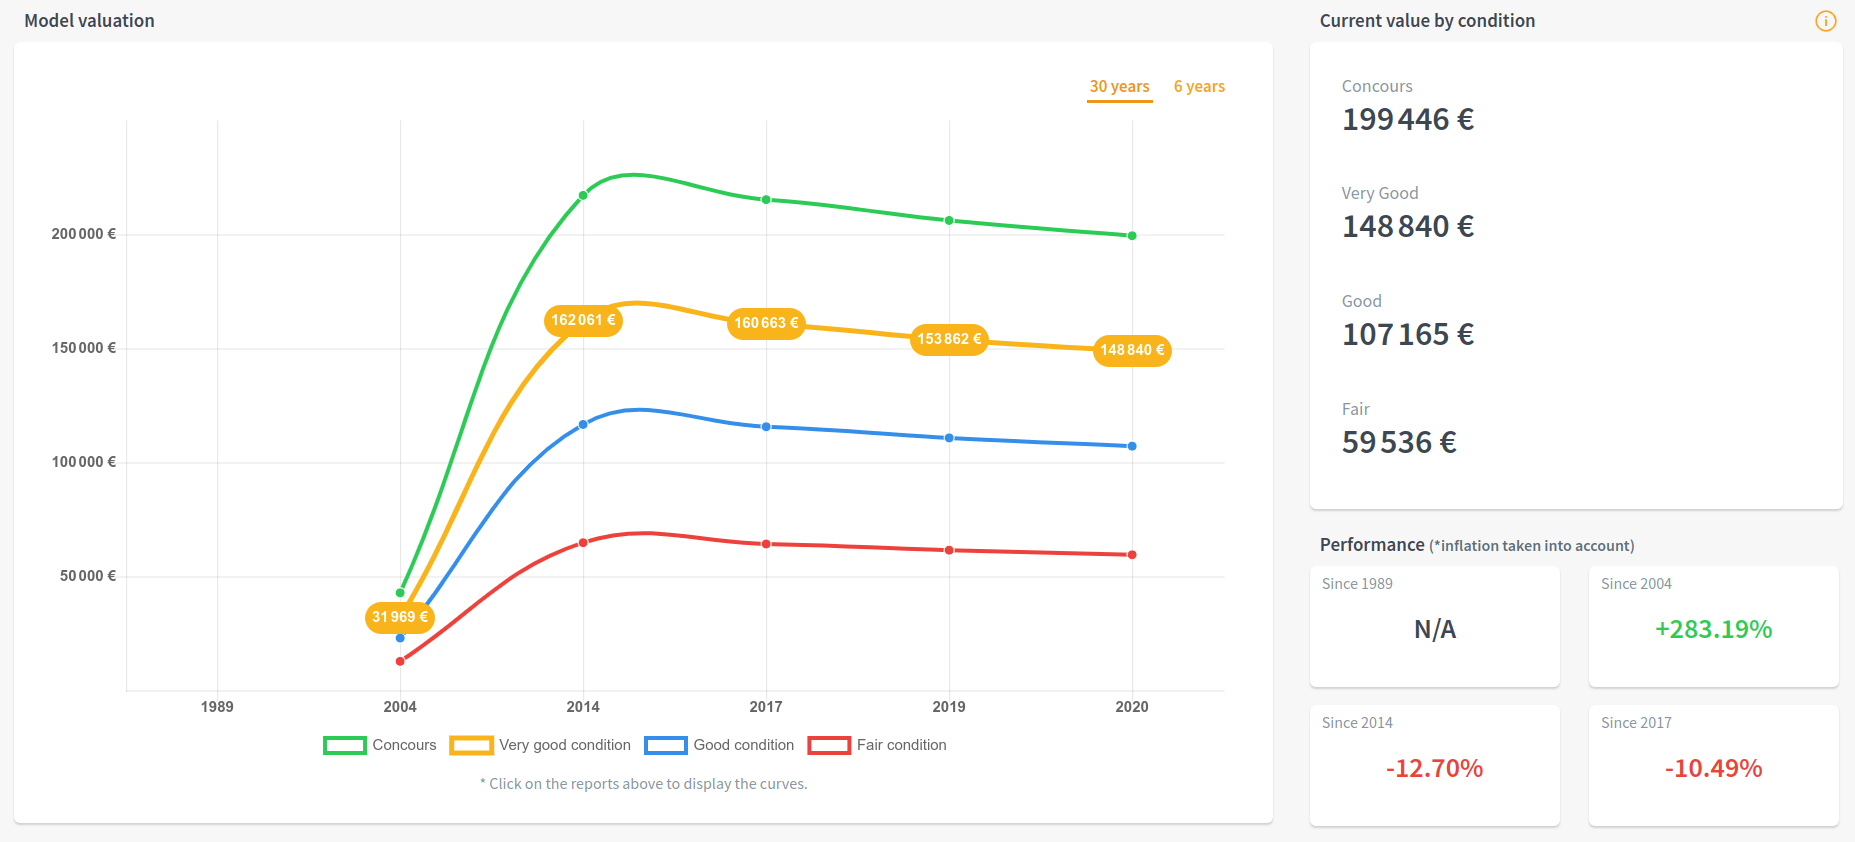Click the Model valuation heading
This screenshot has height=842, width=1855.
click(x=89, y=21)
